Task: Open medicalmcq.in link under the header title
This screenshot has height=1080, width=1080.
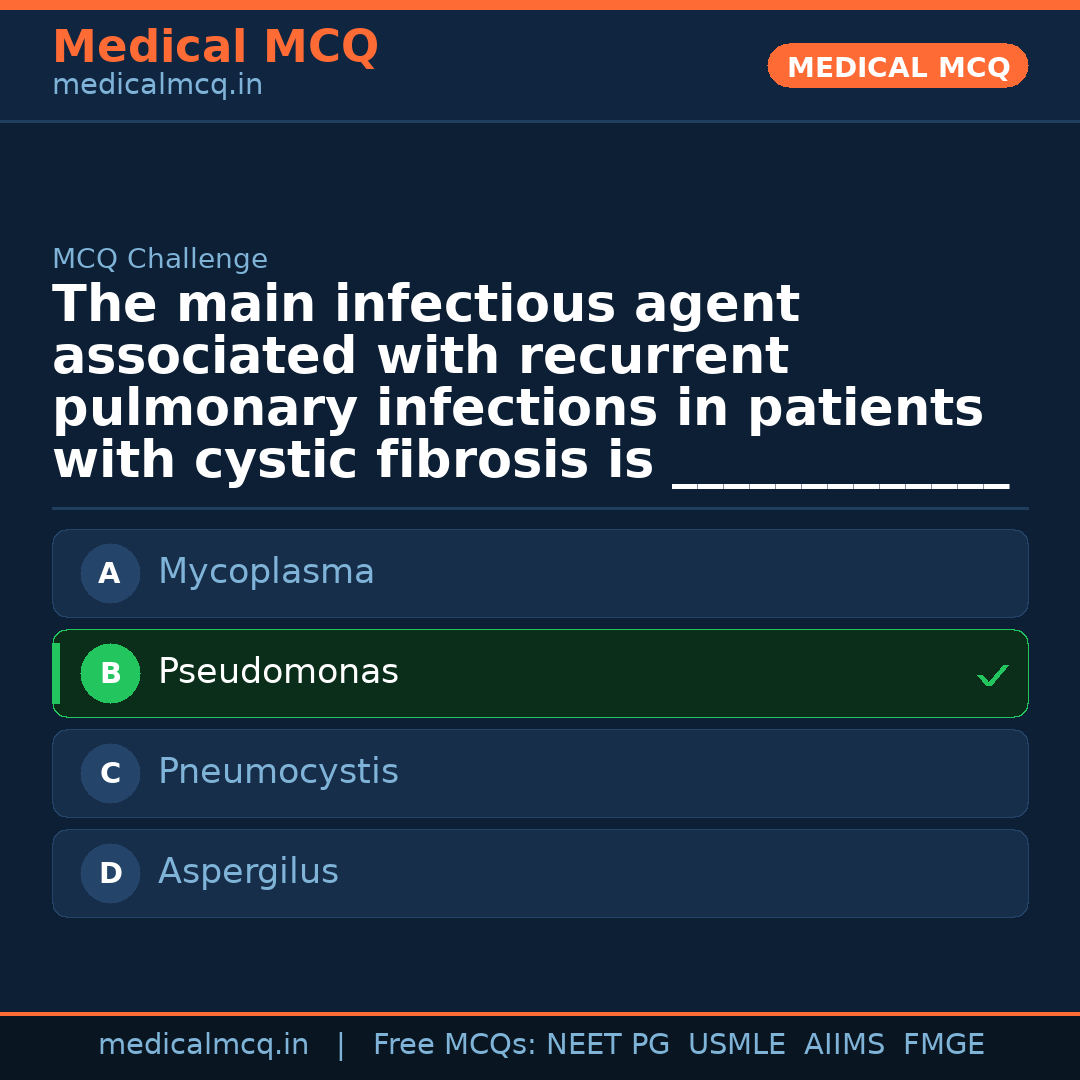Action: [157, 86]
